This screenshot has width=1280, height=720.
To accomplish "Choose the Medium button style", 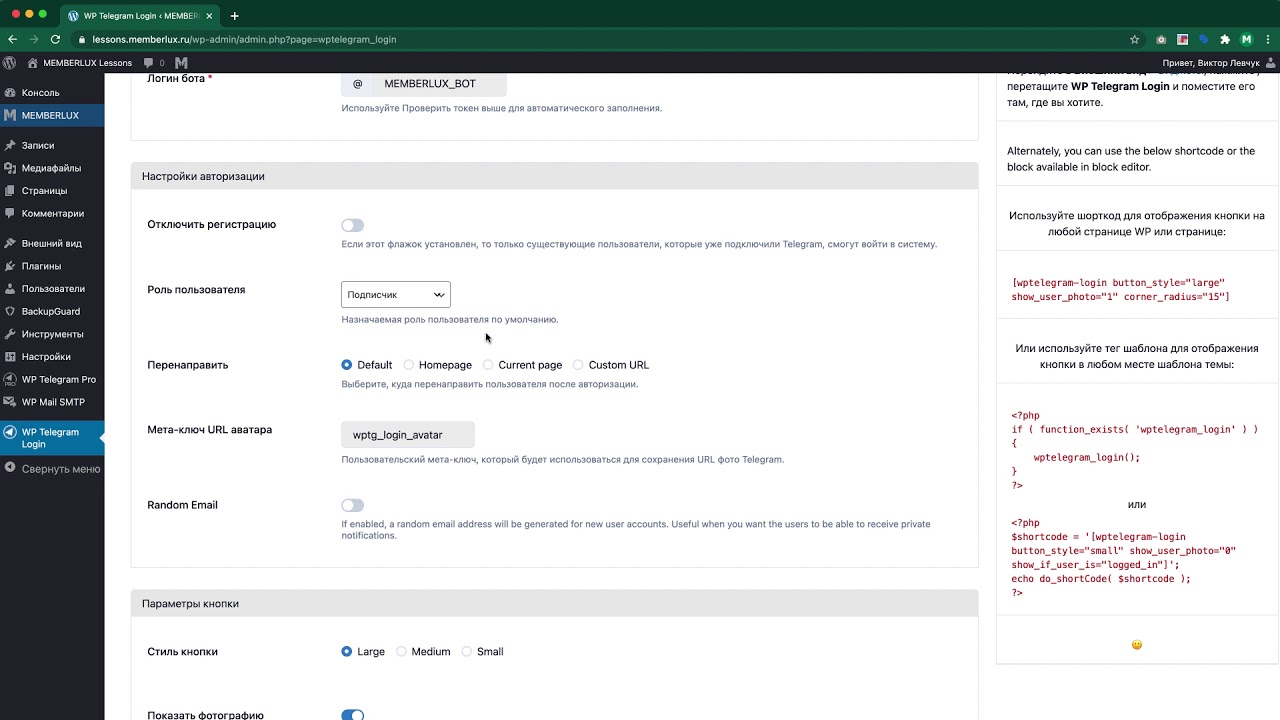I will point(401,651).
